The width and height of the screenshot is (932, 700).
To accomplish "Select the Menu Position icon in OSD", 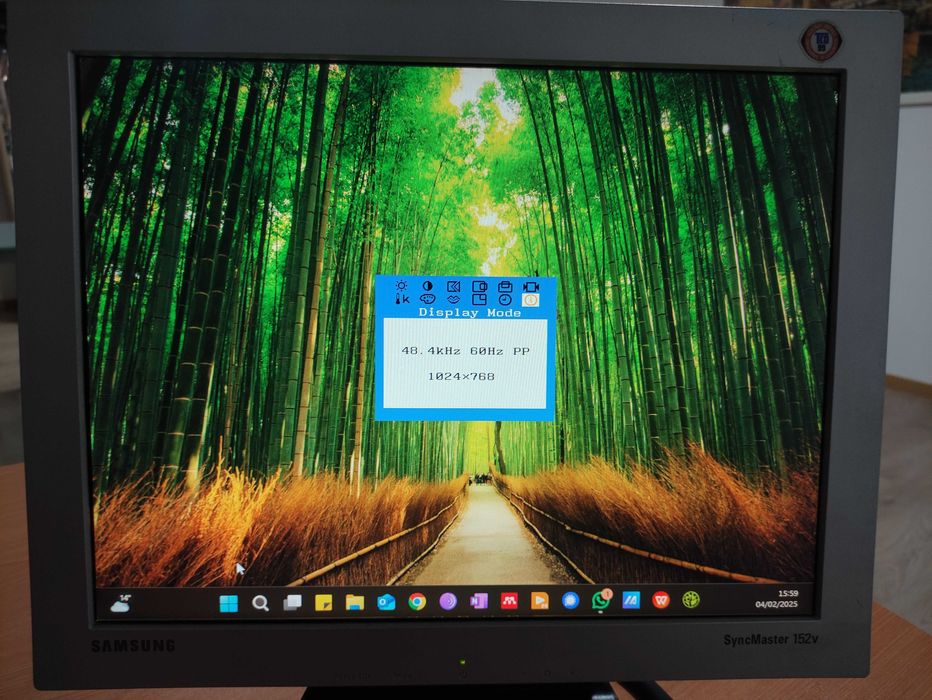I will pos(480,299).
